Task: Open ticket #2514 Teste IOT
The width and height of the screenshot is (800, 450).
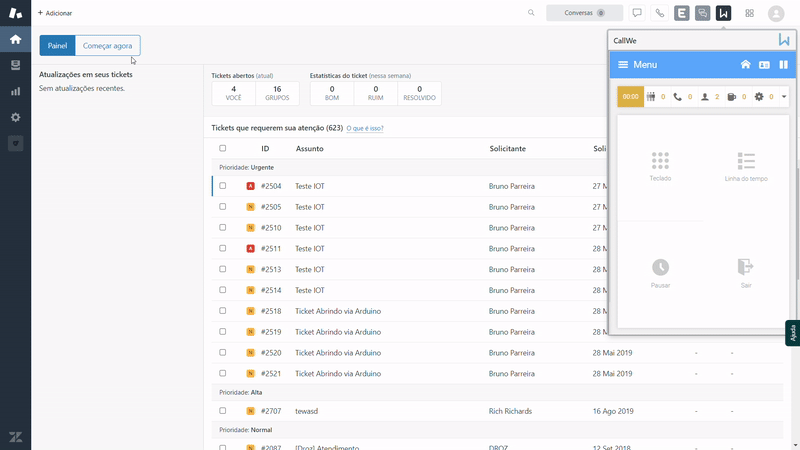Action: pos(310,290)
